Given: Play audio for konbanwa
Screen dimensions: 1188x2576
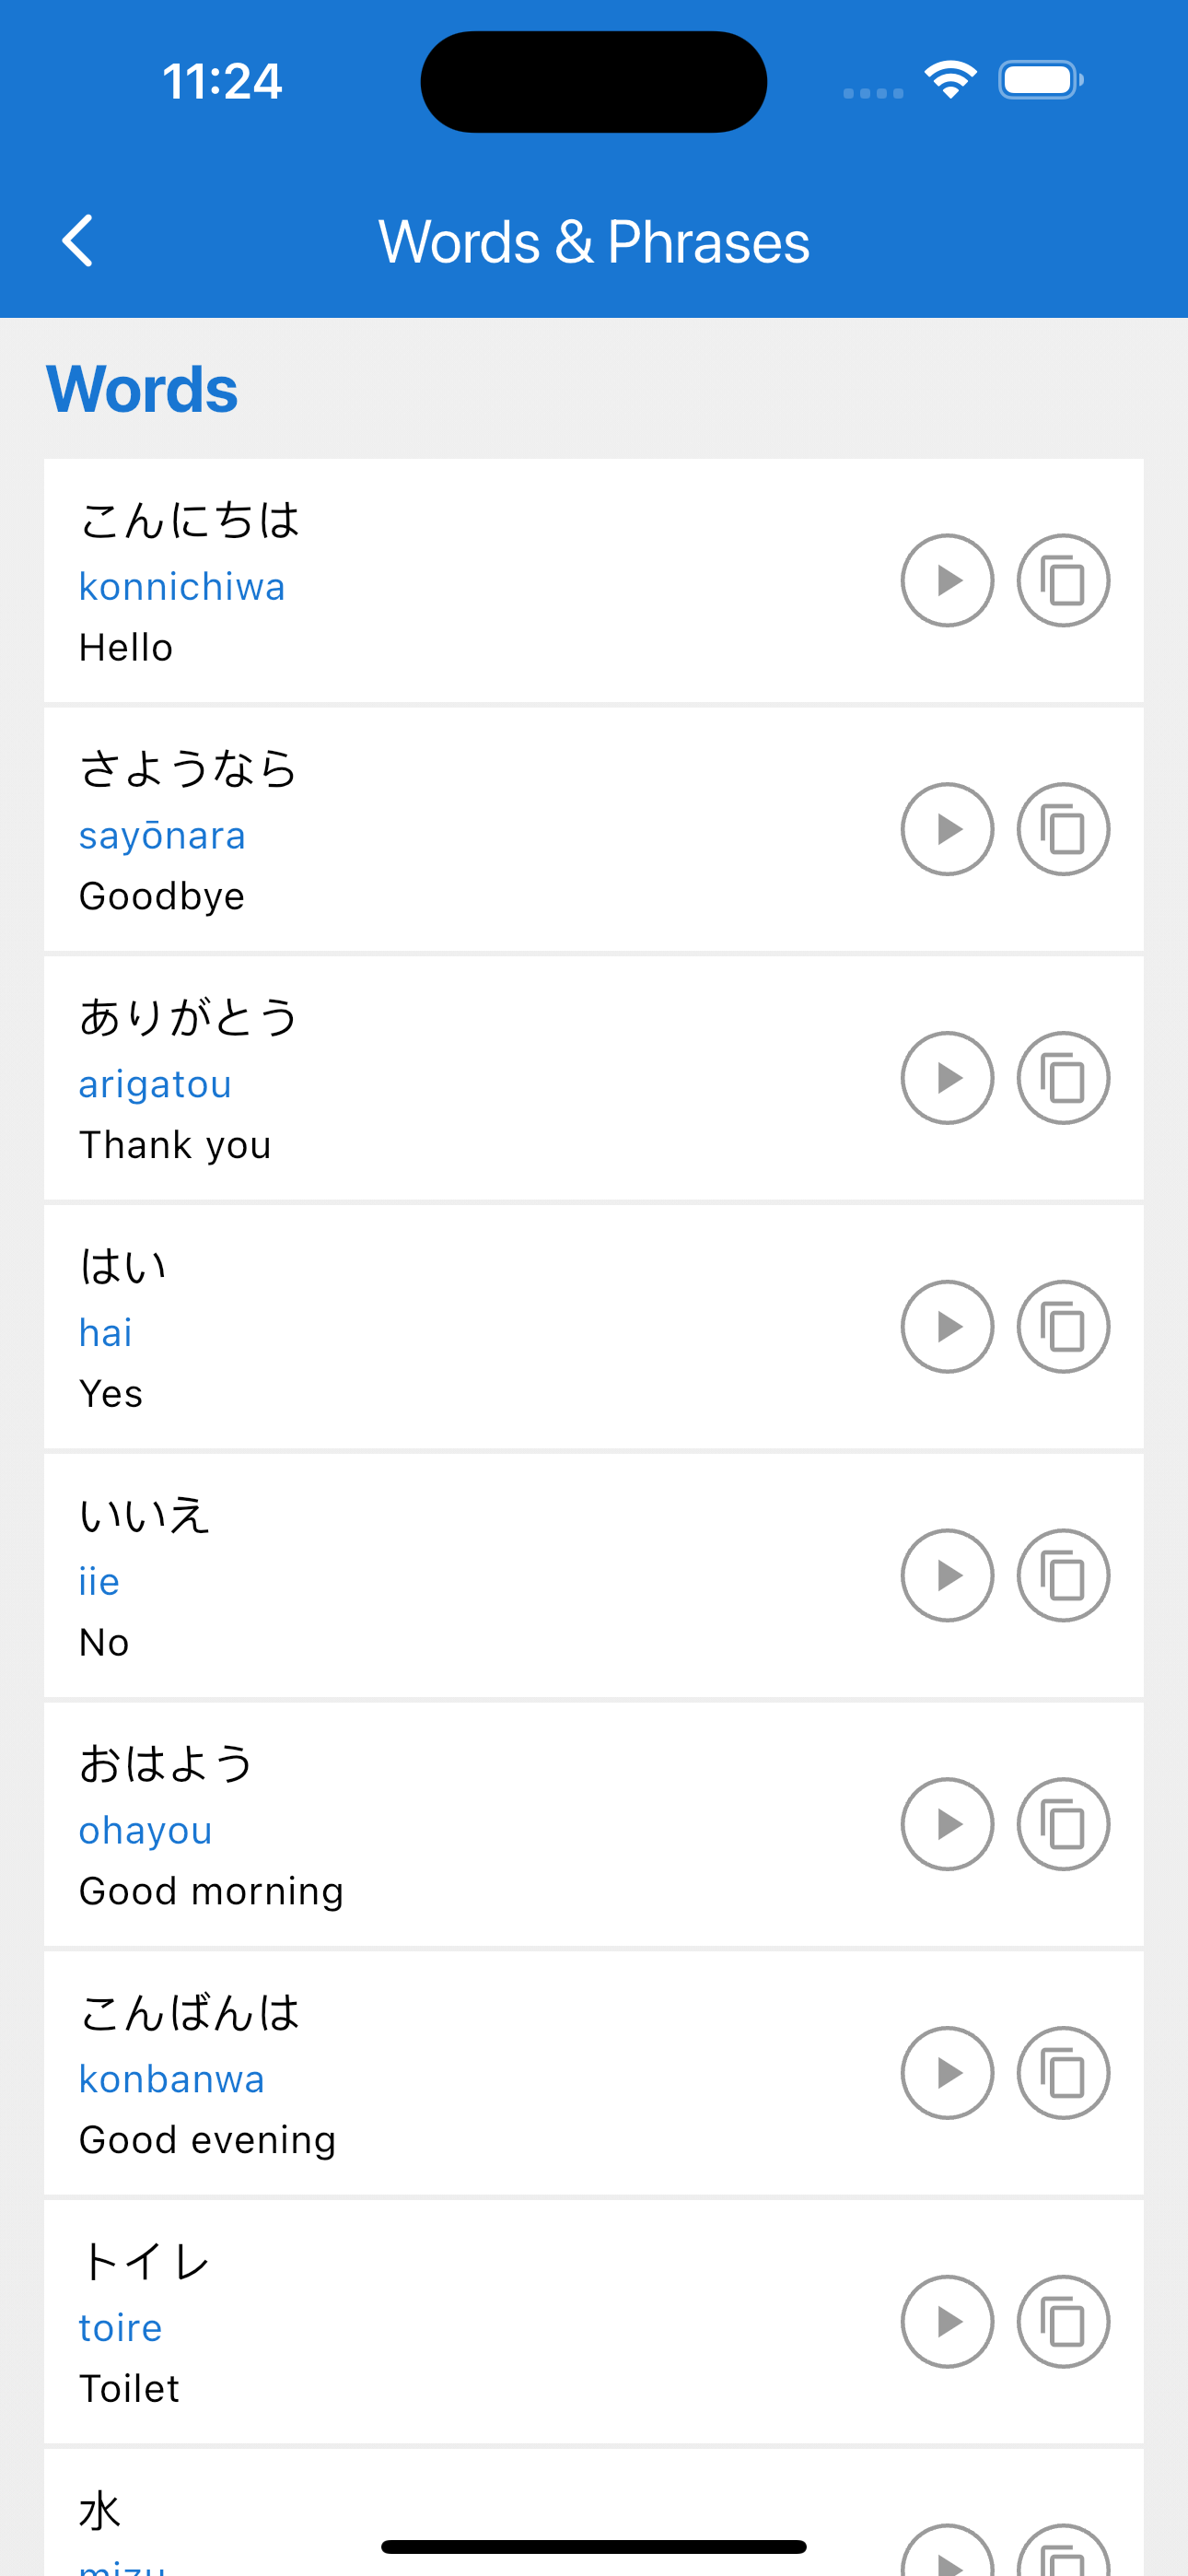Looking at the screenshot, I should [947, 2073].
